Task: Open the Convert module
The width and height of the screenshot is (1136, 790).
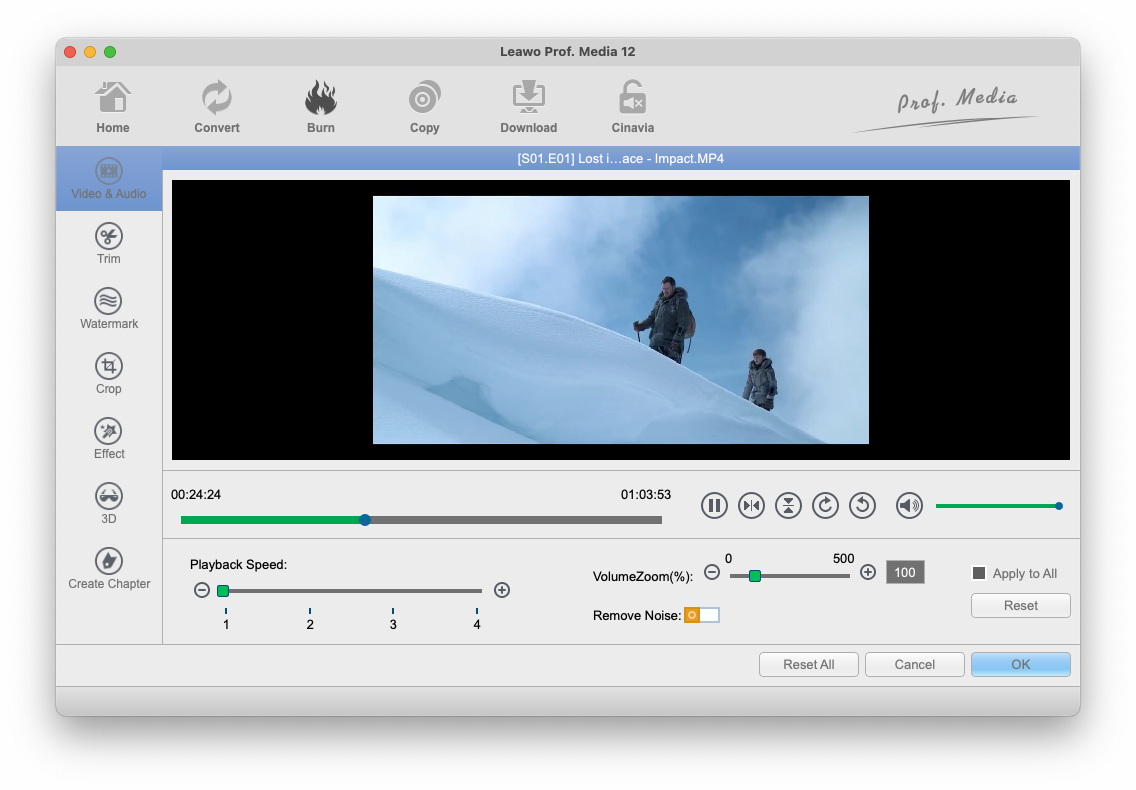Action: tap(217, 107)
